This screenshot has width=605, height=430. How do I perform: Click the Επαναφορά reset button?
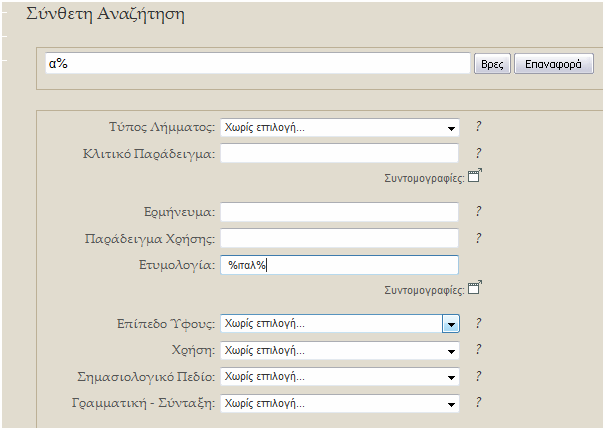(554, 64)
